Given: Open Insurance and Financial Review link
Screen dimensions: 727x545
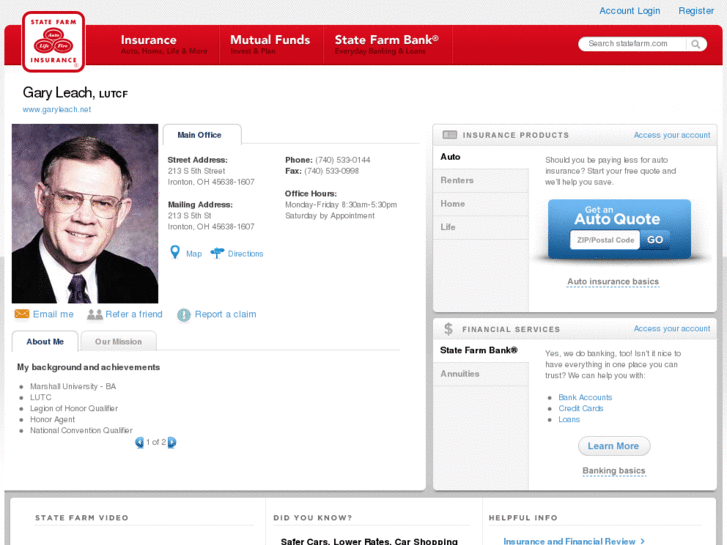Looking at the screenshot, I should tap(574, 541).
